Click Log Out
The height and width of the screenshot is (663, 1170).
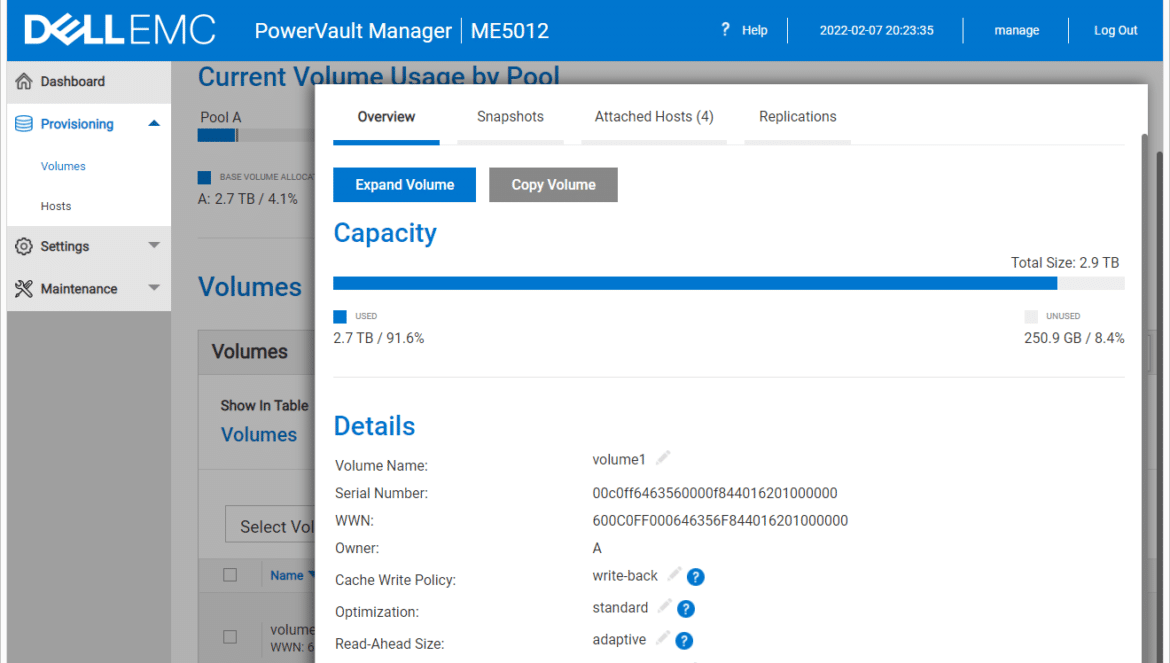coord(1116,31)
